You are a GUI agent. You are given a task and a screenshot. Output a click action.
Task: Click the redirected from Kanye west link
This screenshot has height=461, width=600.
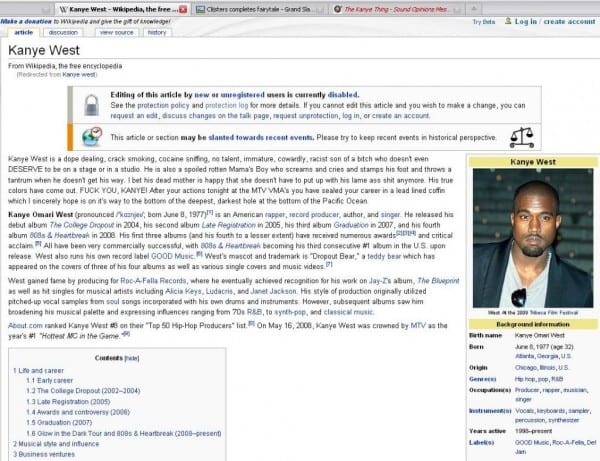coord(80,75)
